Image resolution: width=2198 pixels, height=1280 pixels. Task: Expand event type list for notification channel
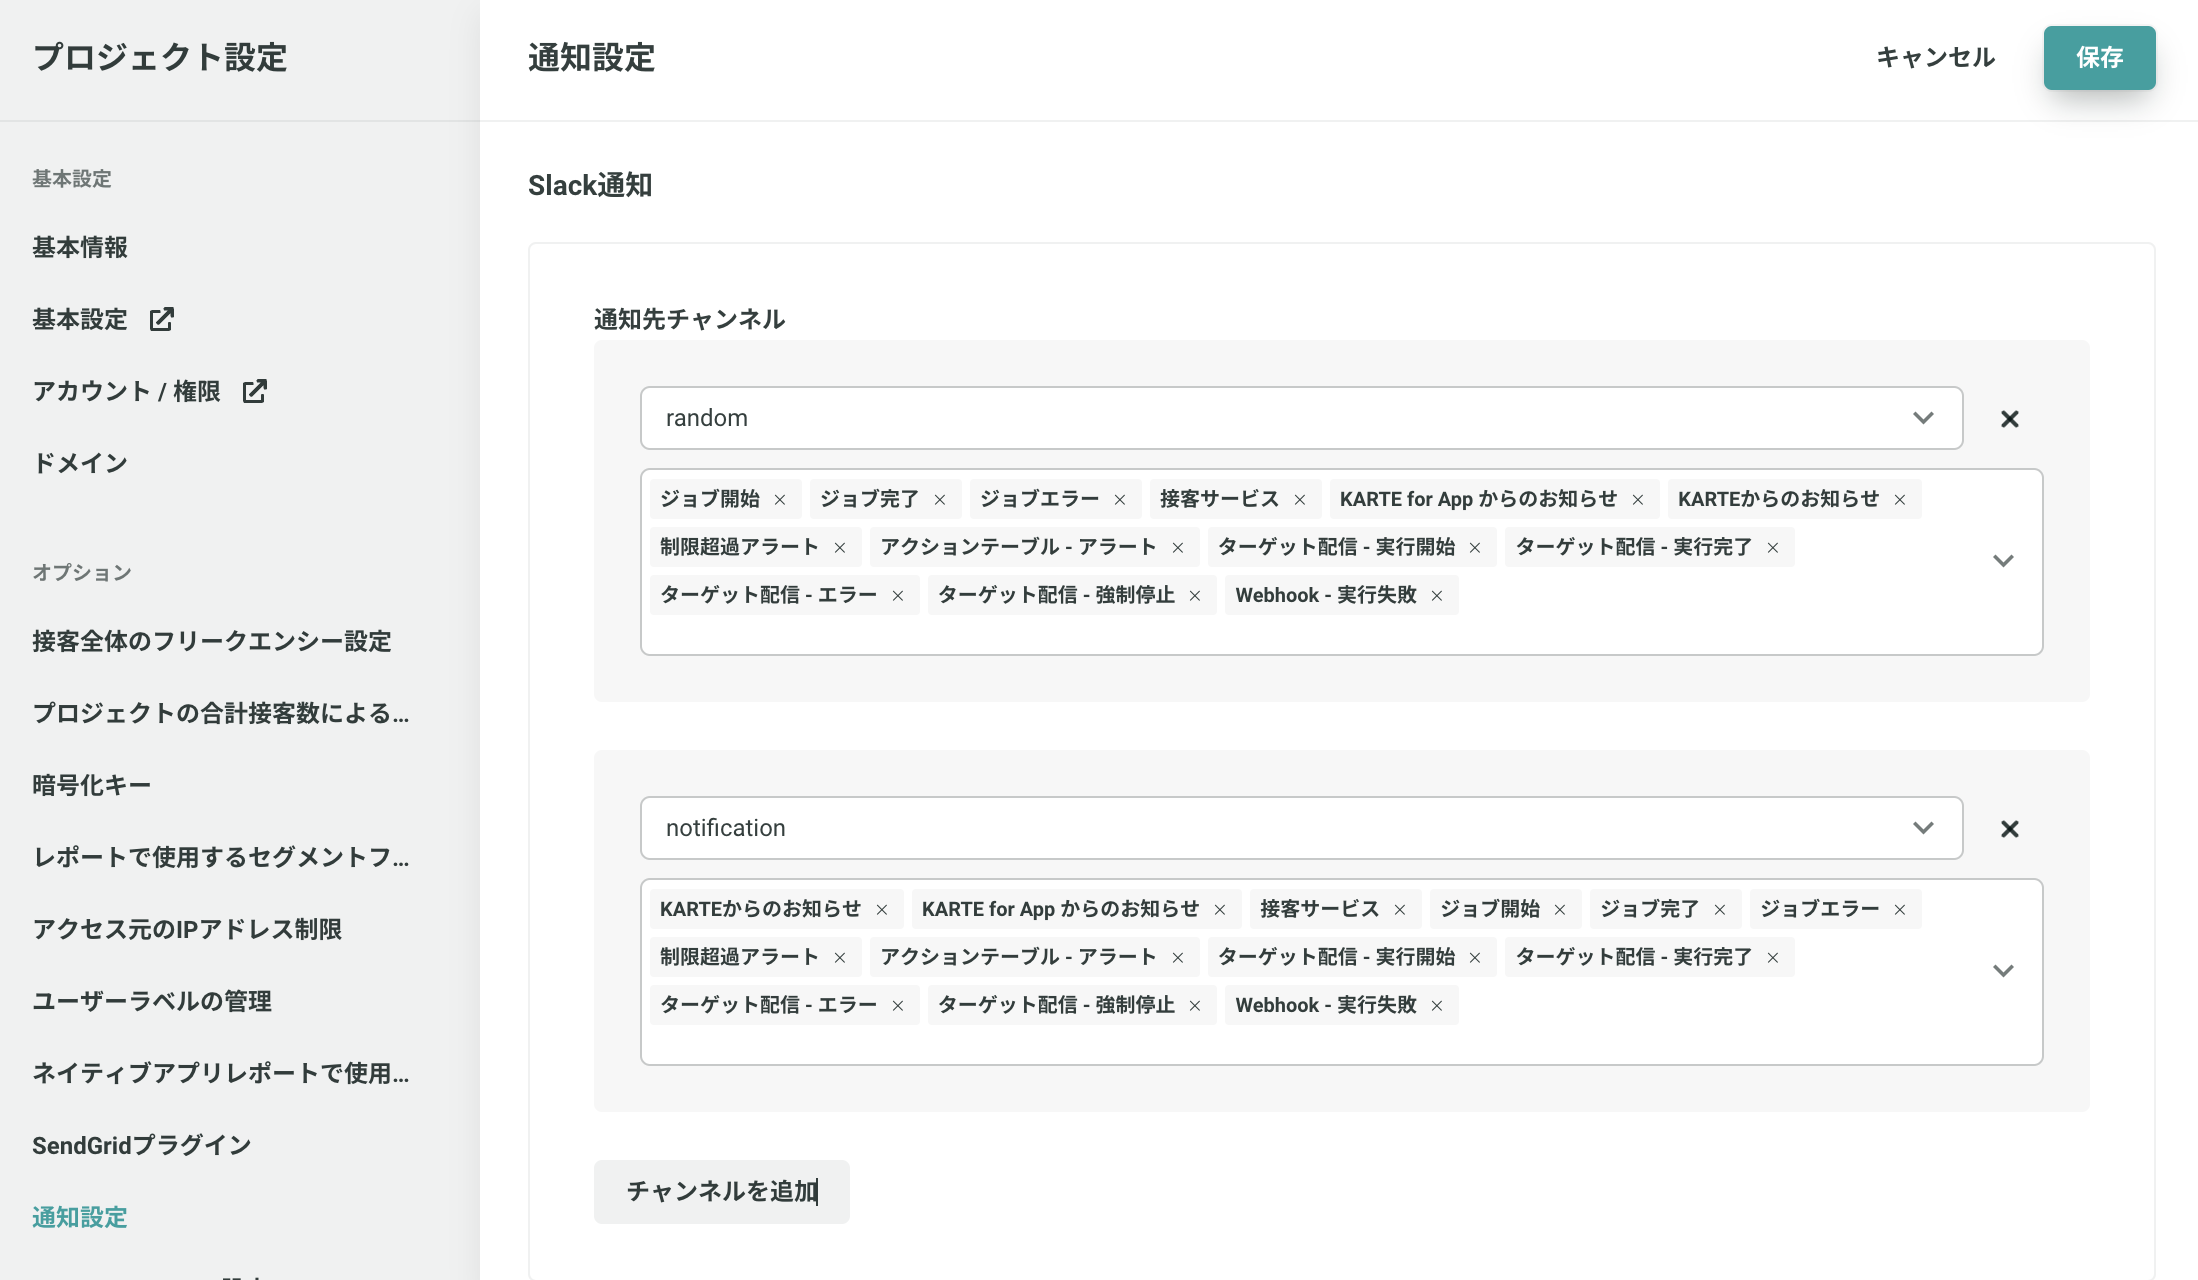click(2003, 971)
